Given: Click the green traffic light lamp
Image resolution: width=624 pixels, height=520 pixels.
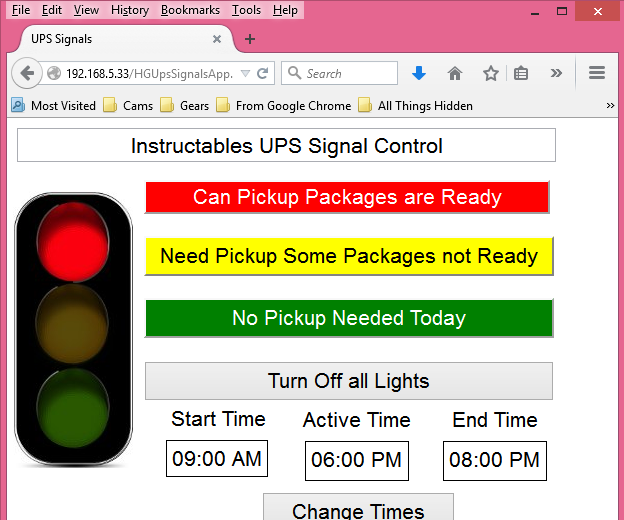Looking at the screenshot, I should click(73, 408).
